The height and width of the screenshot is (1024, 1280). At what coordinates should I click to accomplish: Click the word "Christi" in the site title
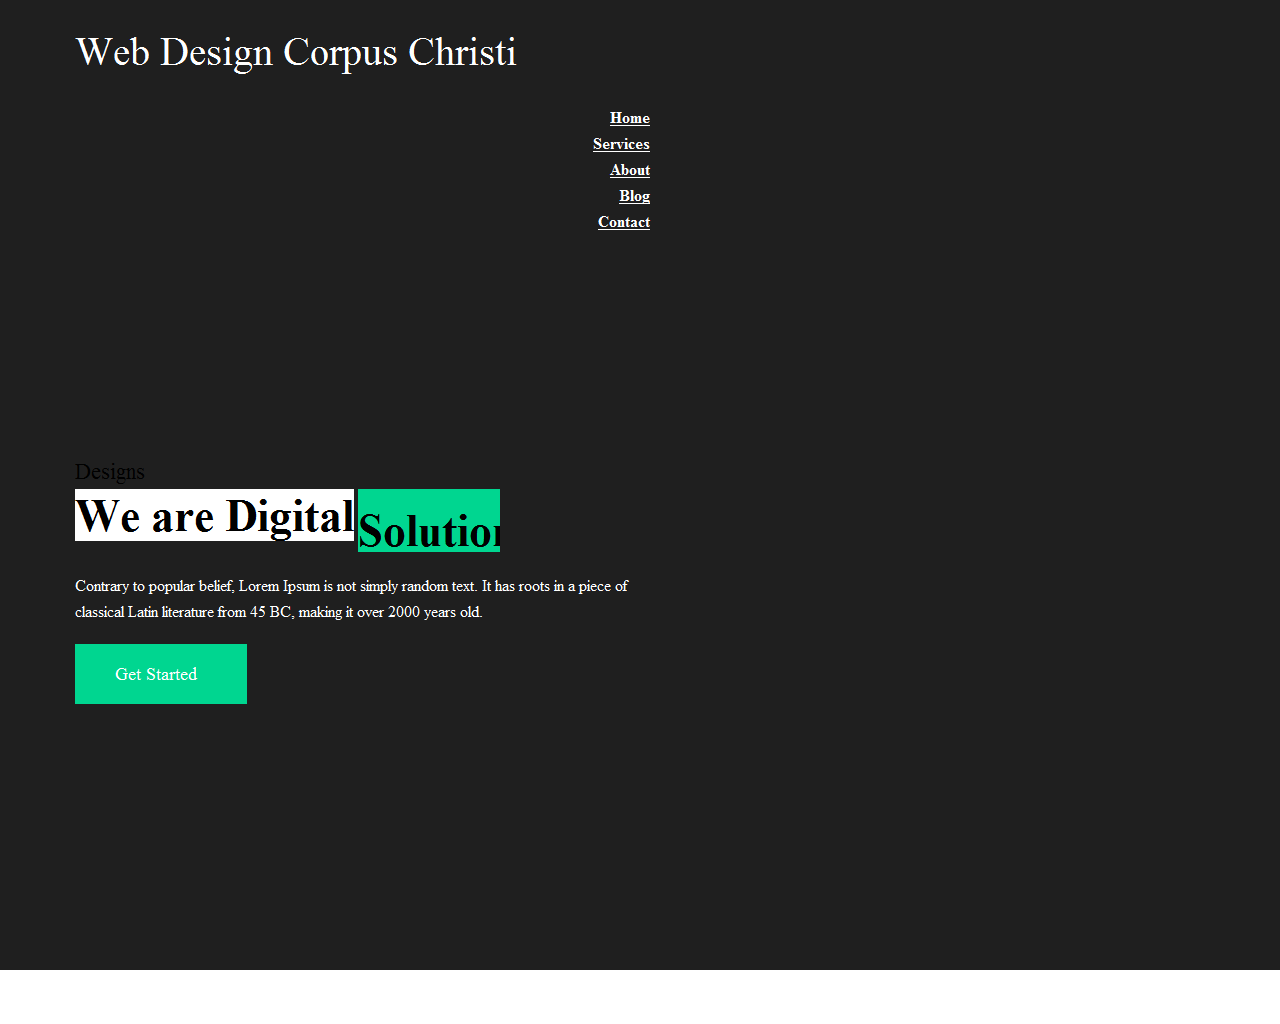pos(462,52)
